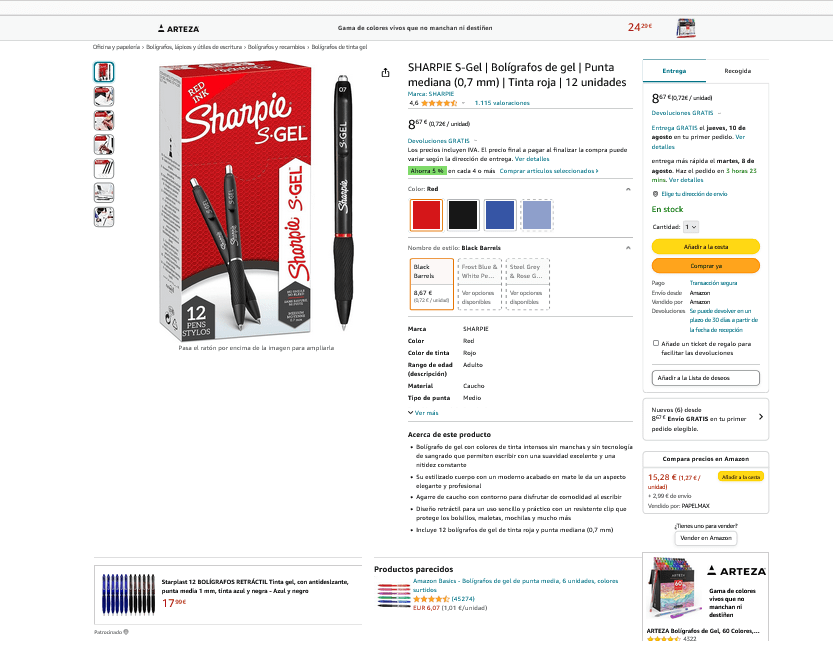
Task: Switch to the Recogida tab
Action: [x=737, y=71]
